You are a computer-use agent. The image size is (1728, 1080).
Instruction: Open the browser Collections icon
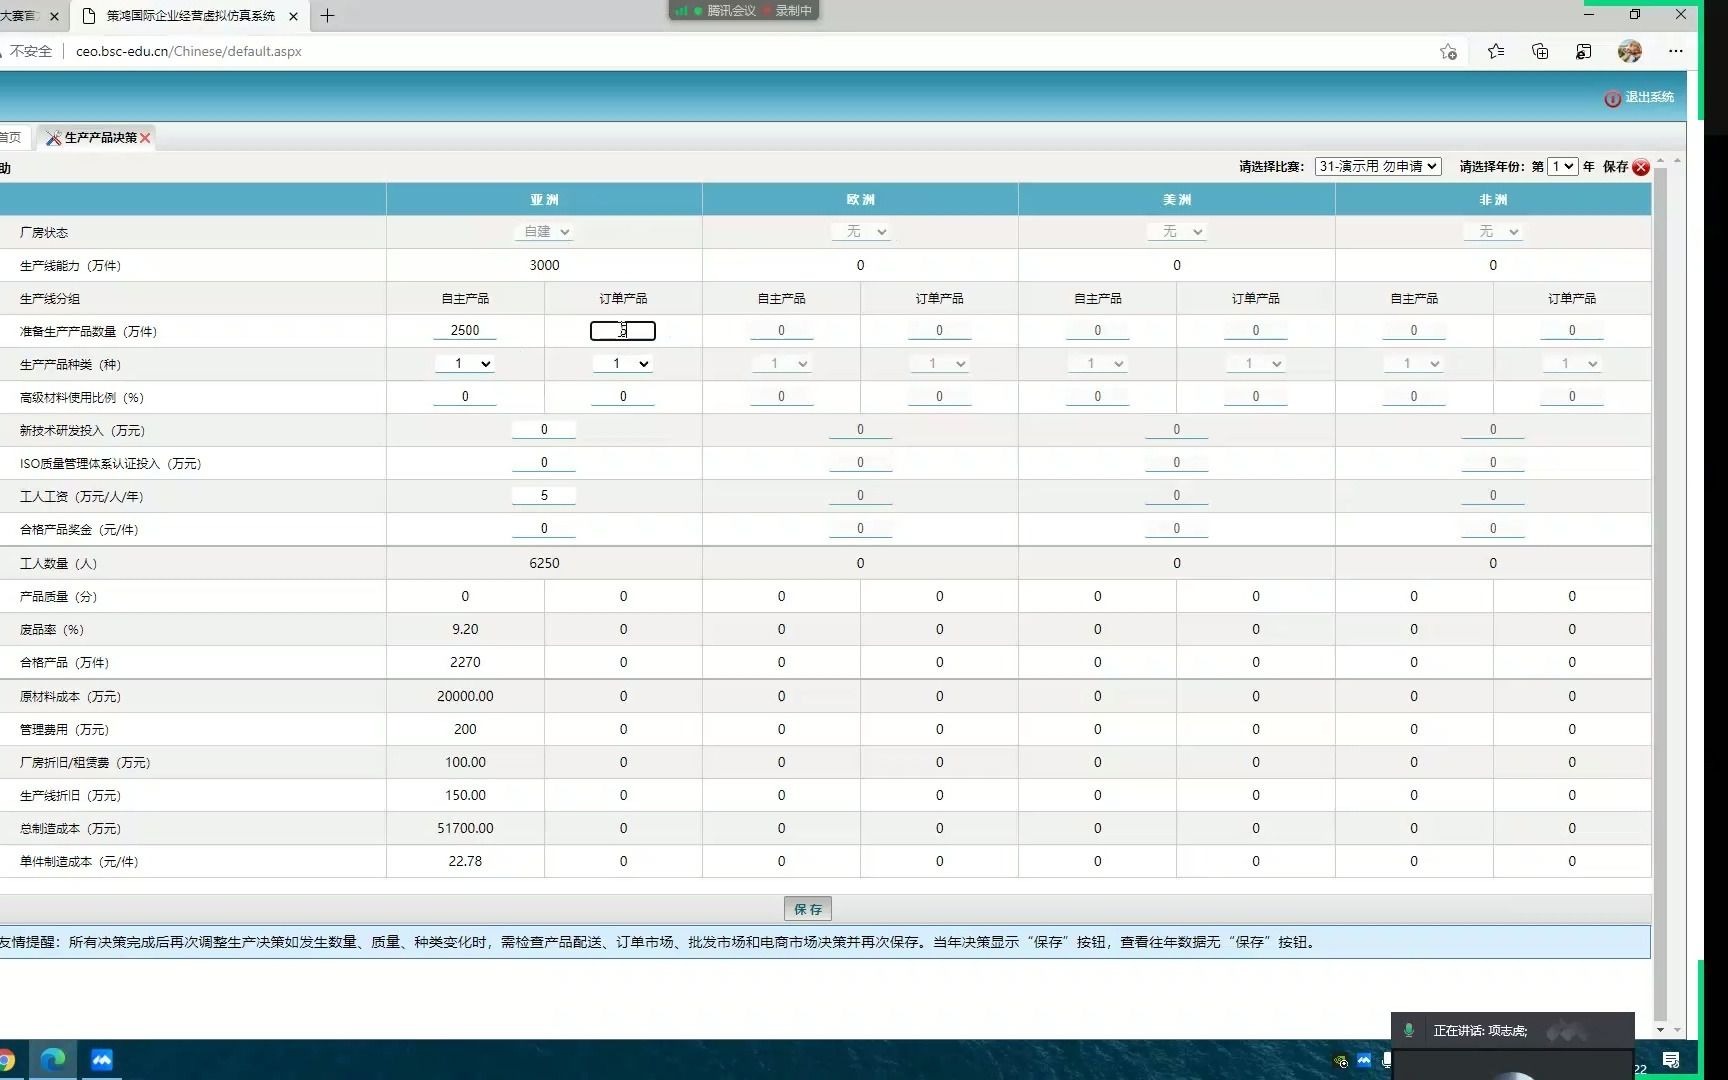click(1540, 52)
